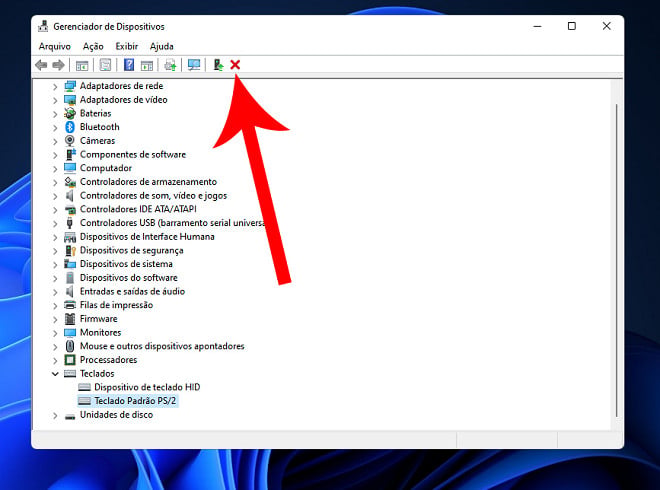Select Adaptadores de vídeo label
Screen dimensions: 660x490
tap(124, 100)
